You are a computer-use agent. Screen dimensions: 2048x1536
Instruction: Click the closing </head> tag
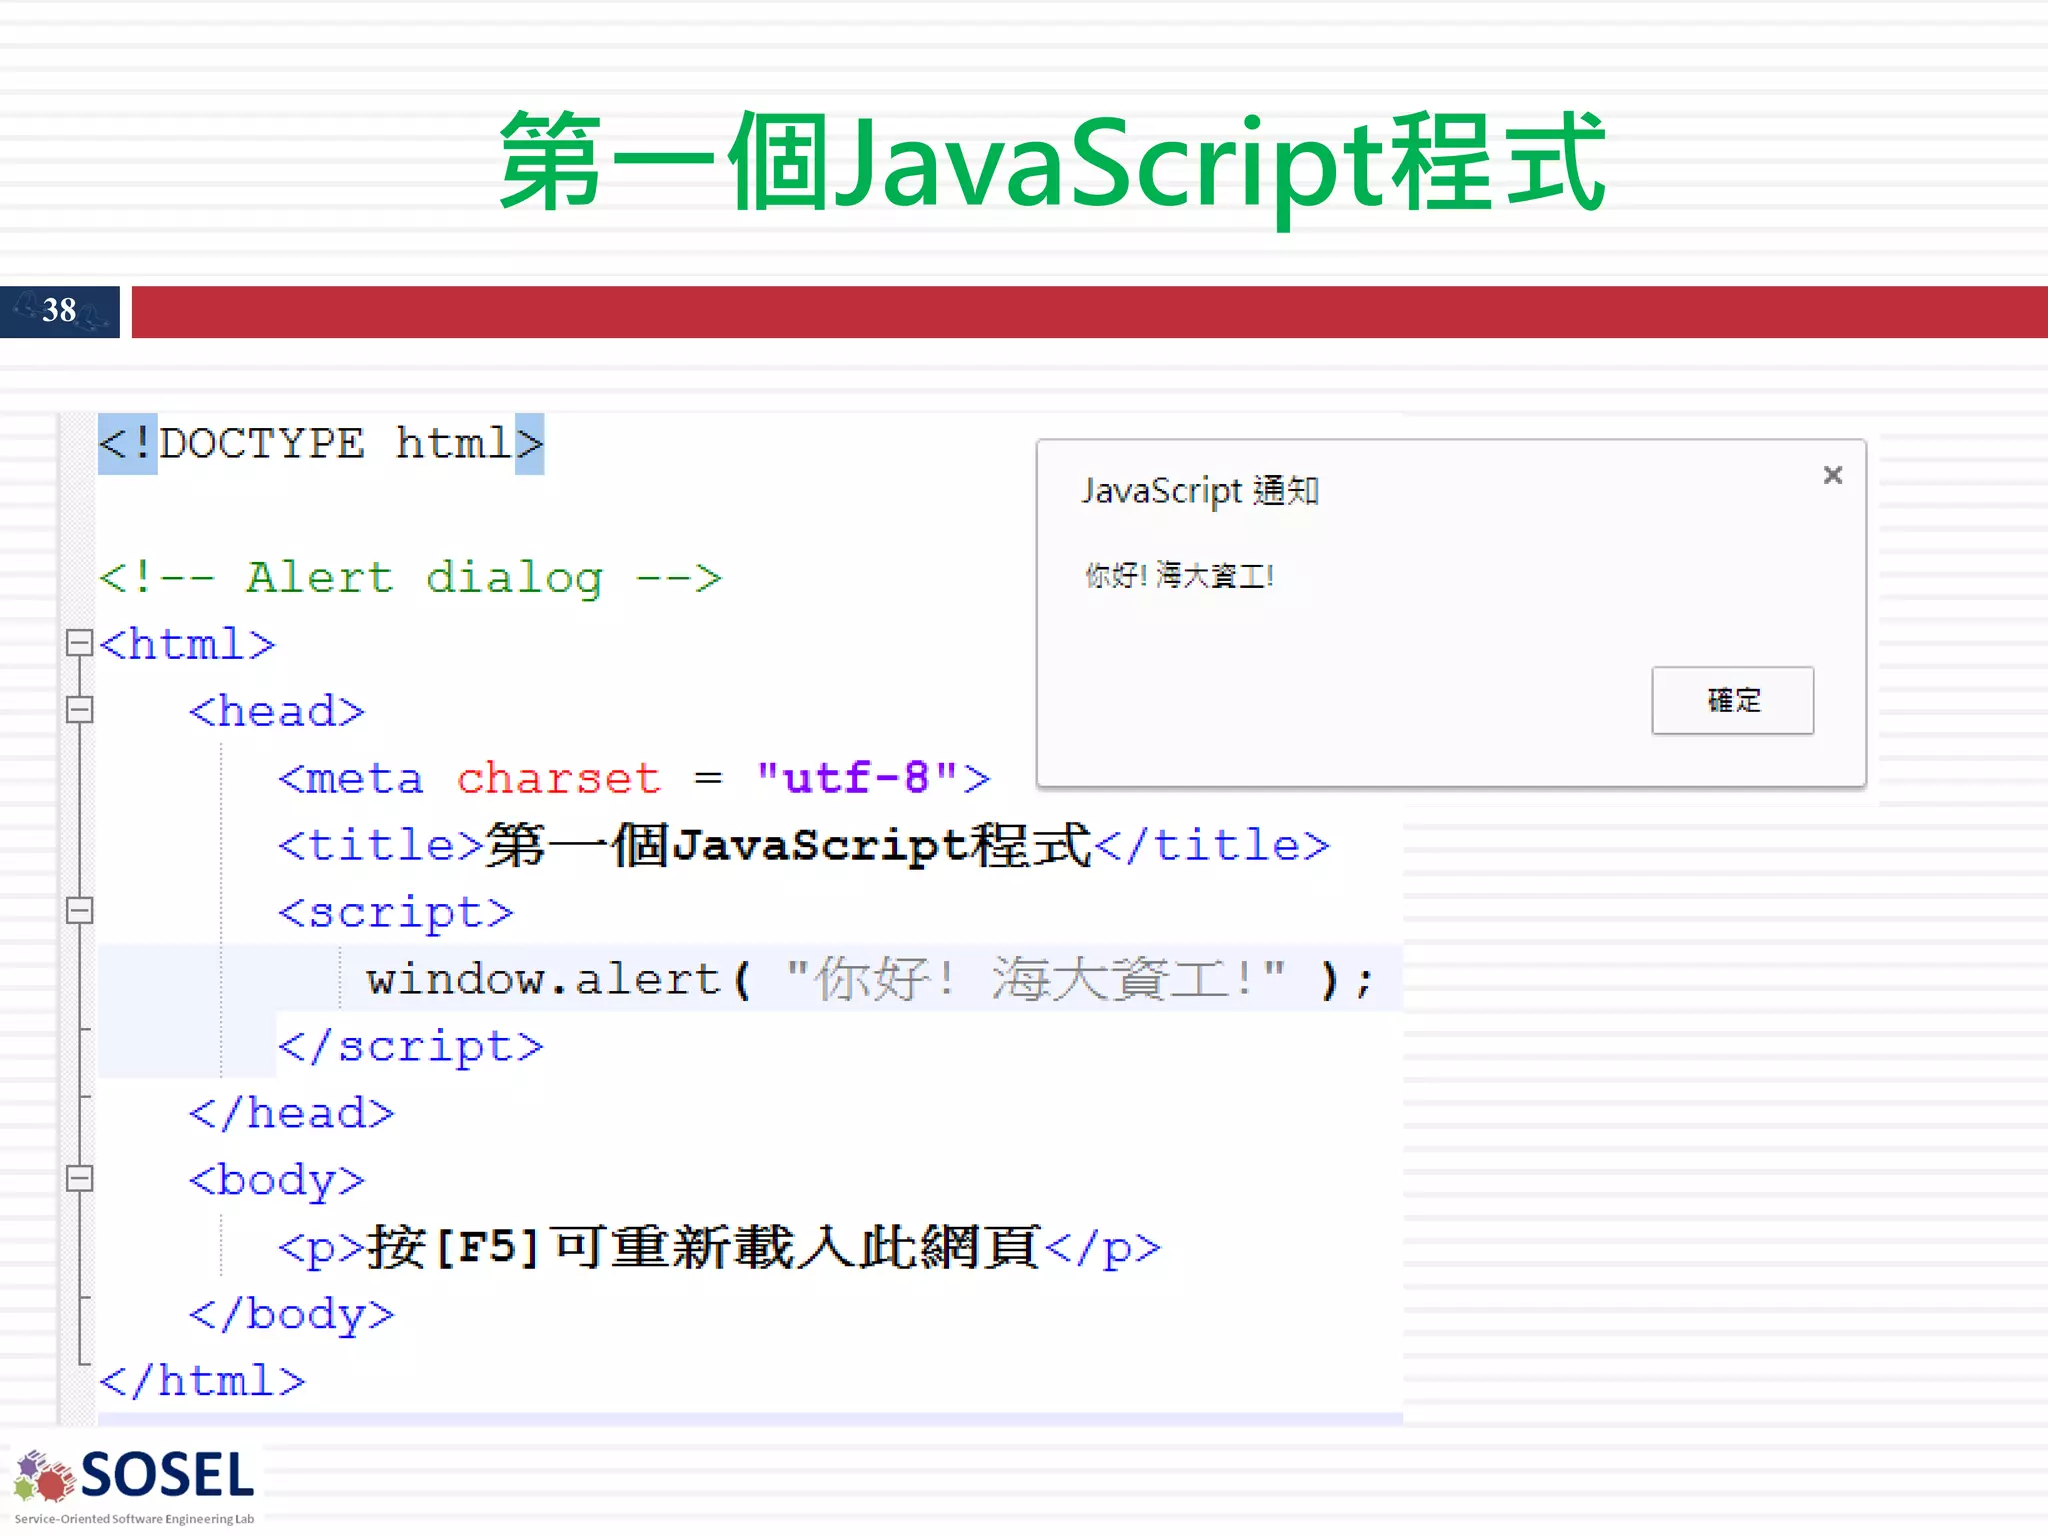(292, 1113)
